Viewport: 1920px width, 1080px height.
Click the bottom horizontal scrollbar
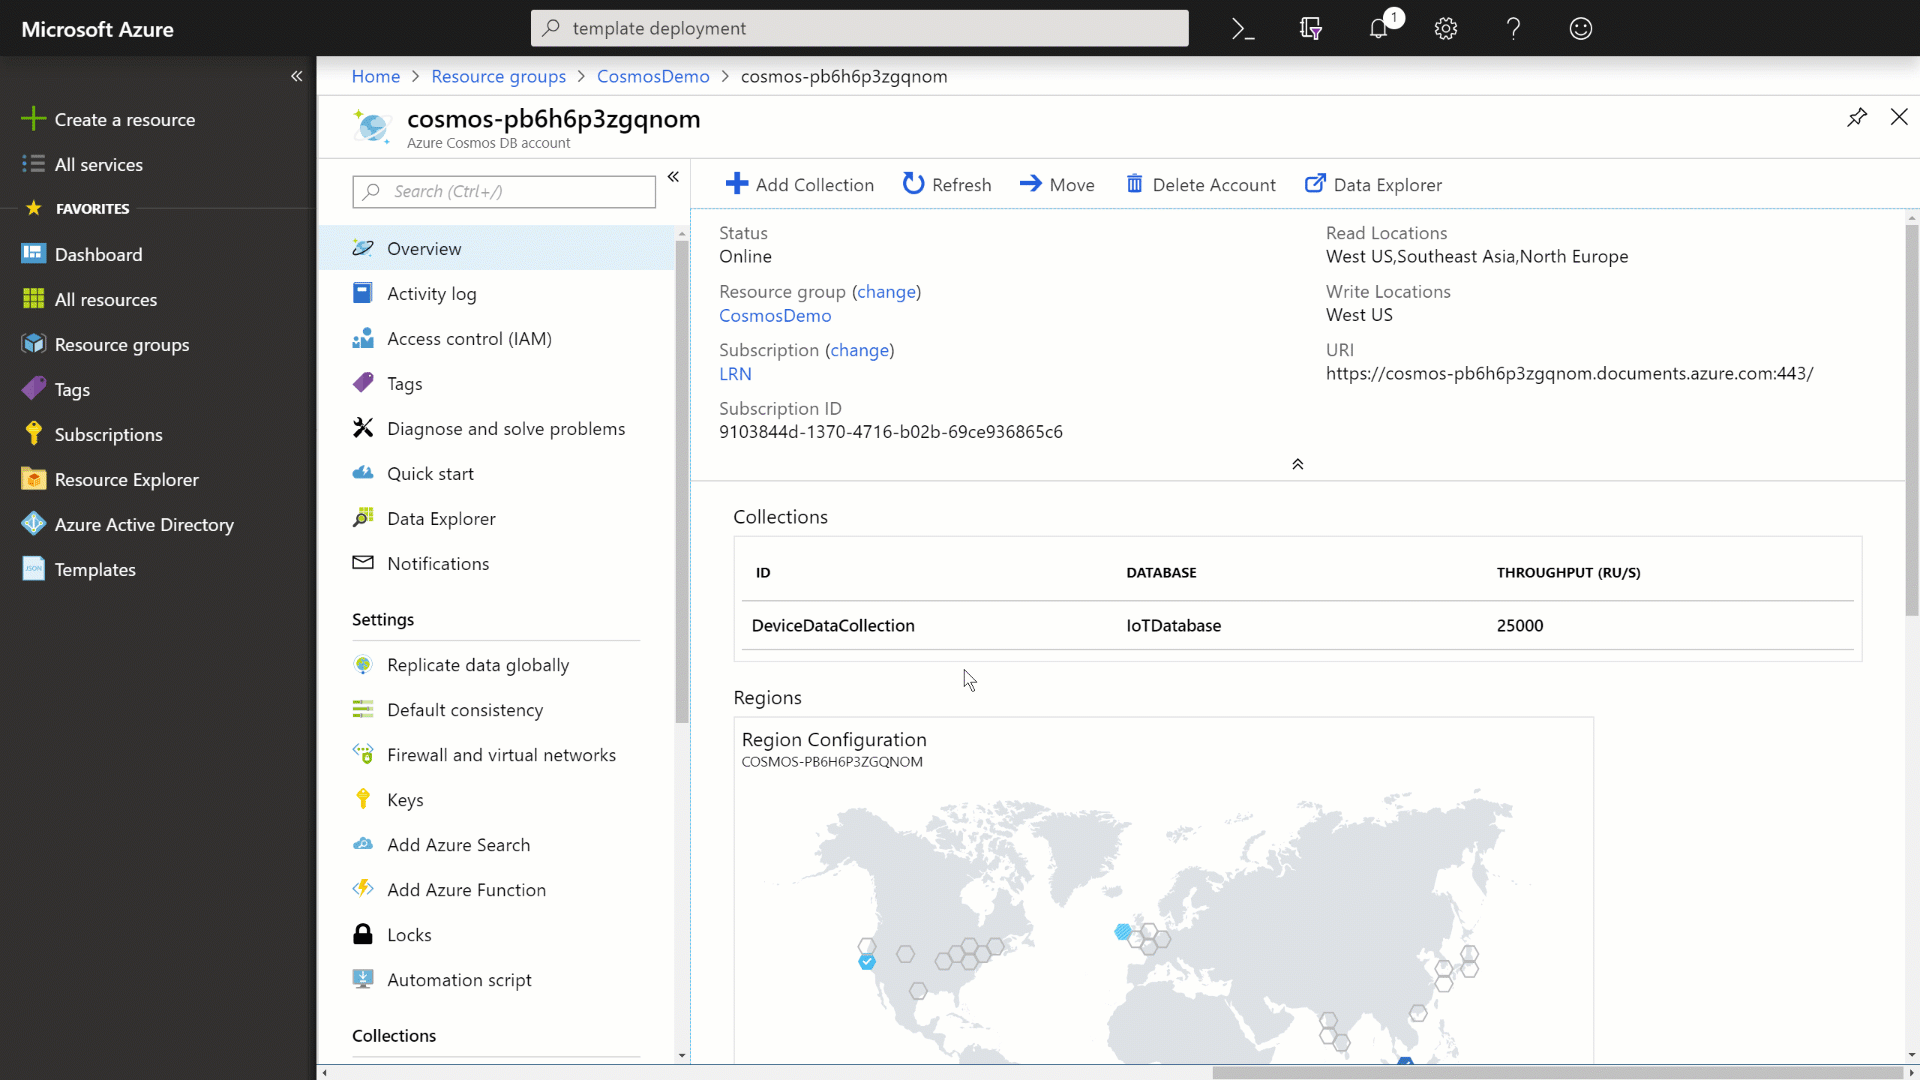click(1560, 1072)
